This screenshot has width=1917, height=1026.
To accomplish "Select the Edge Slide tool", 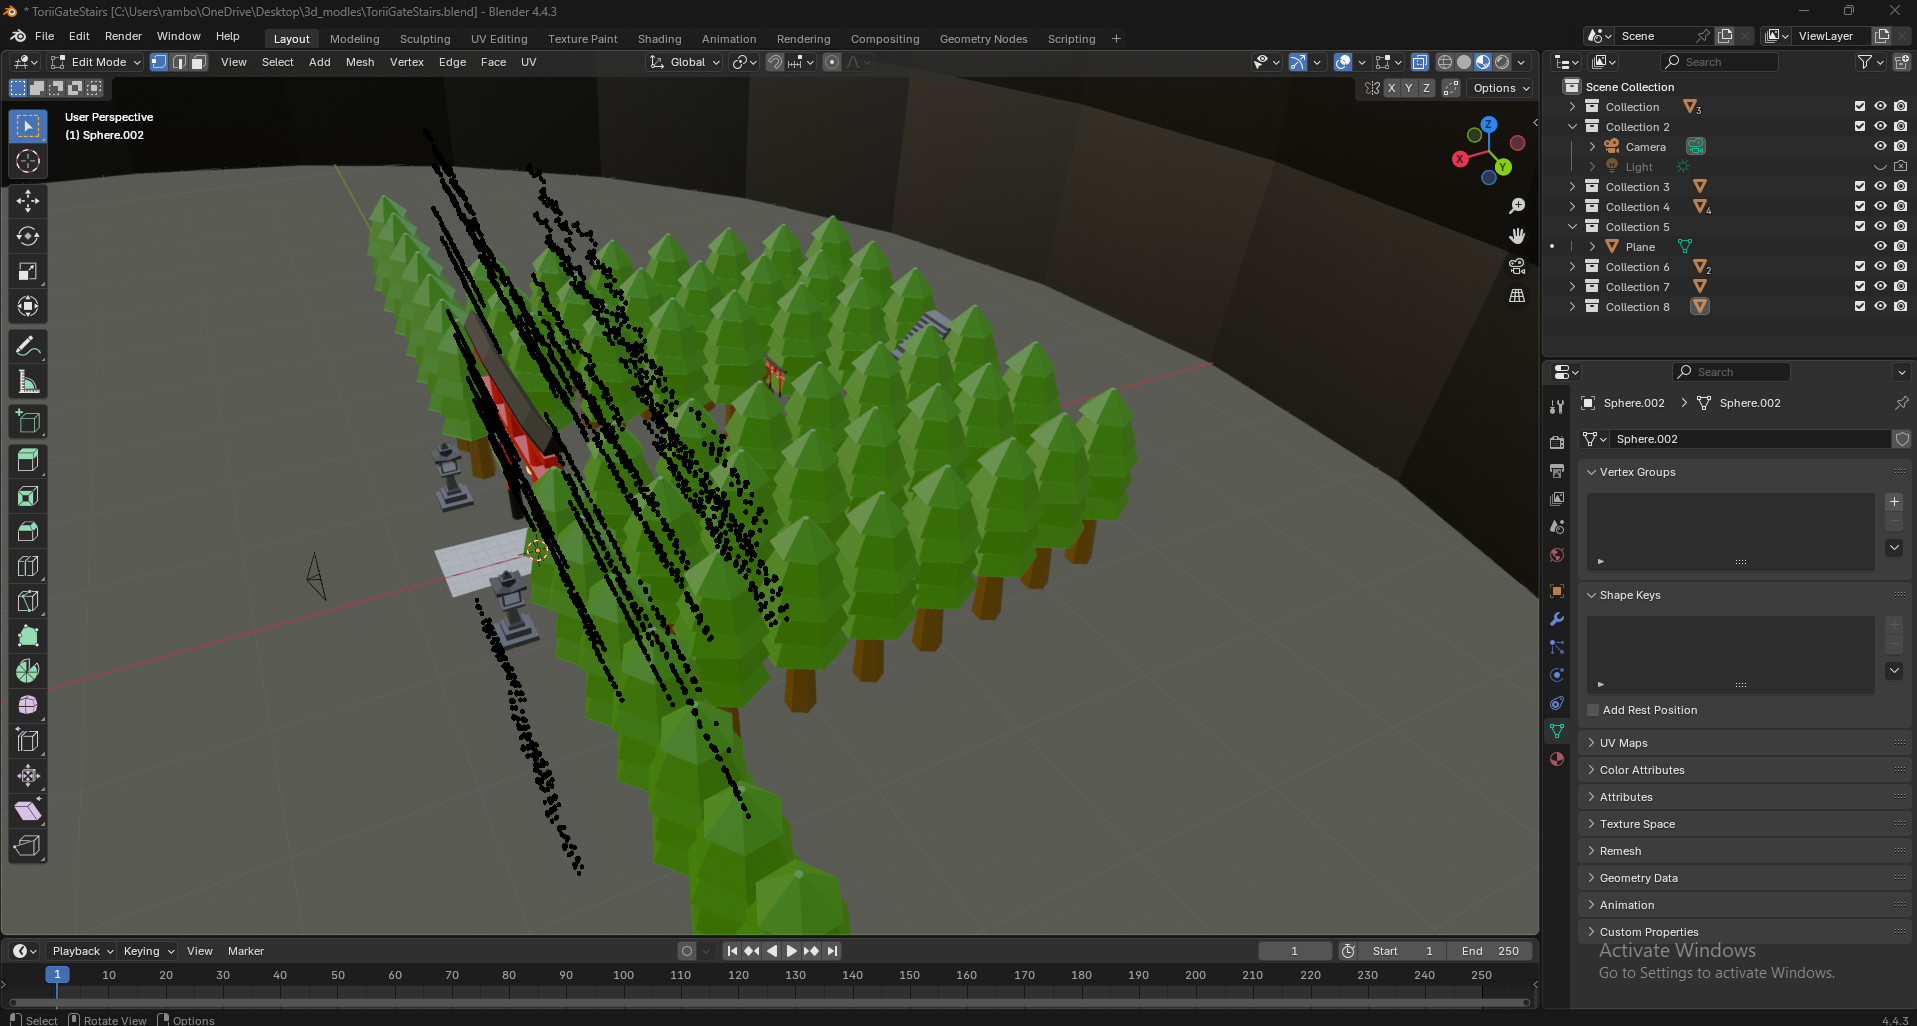I will click(28, 741).
